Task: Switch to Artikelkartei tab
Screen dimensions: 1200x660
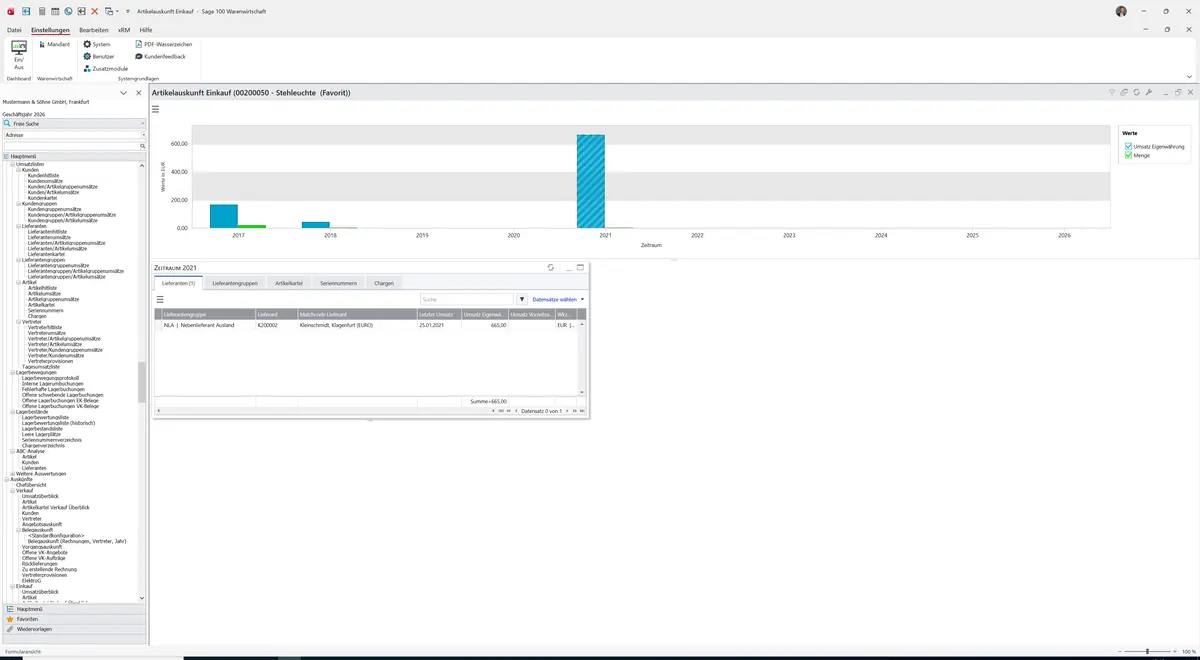Action: coord(289,283)
